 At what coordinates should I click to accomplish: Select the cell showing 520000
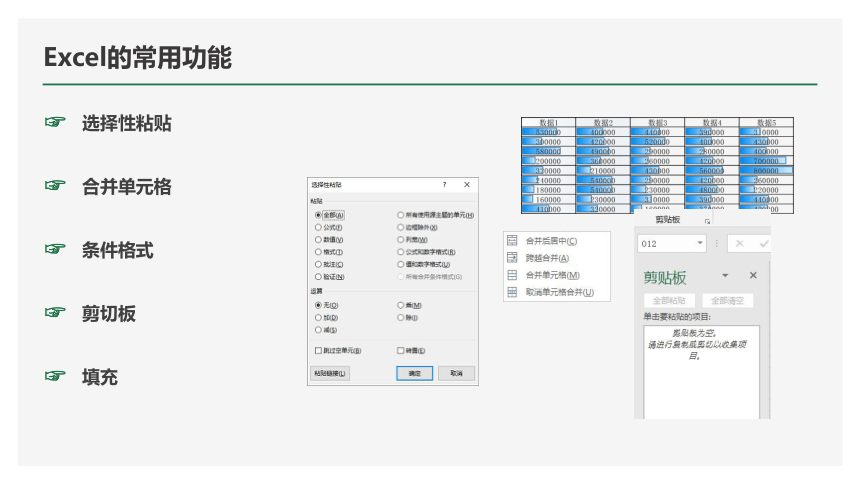pos(658,142)
